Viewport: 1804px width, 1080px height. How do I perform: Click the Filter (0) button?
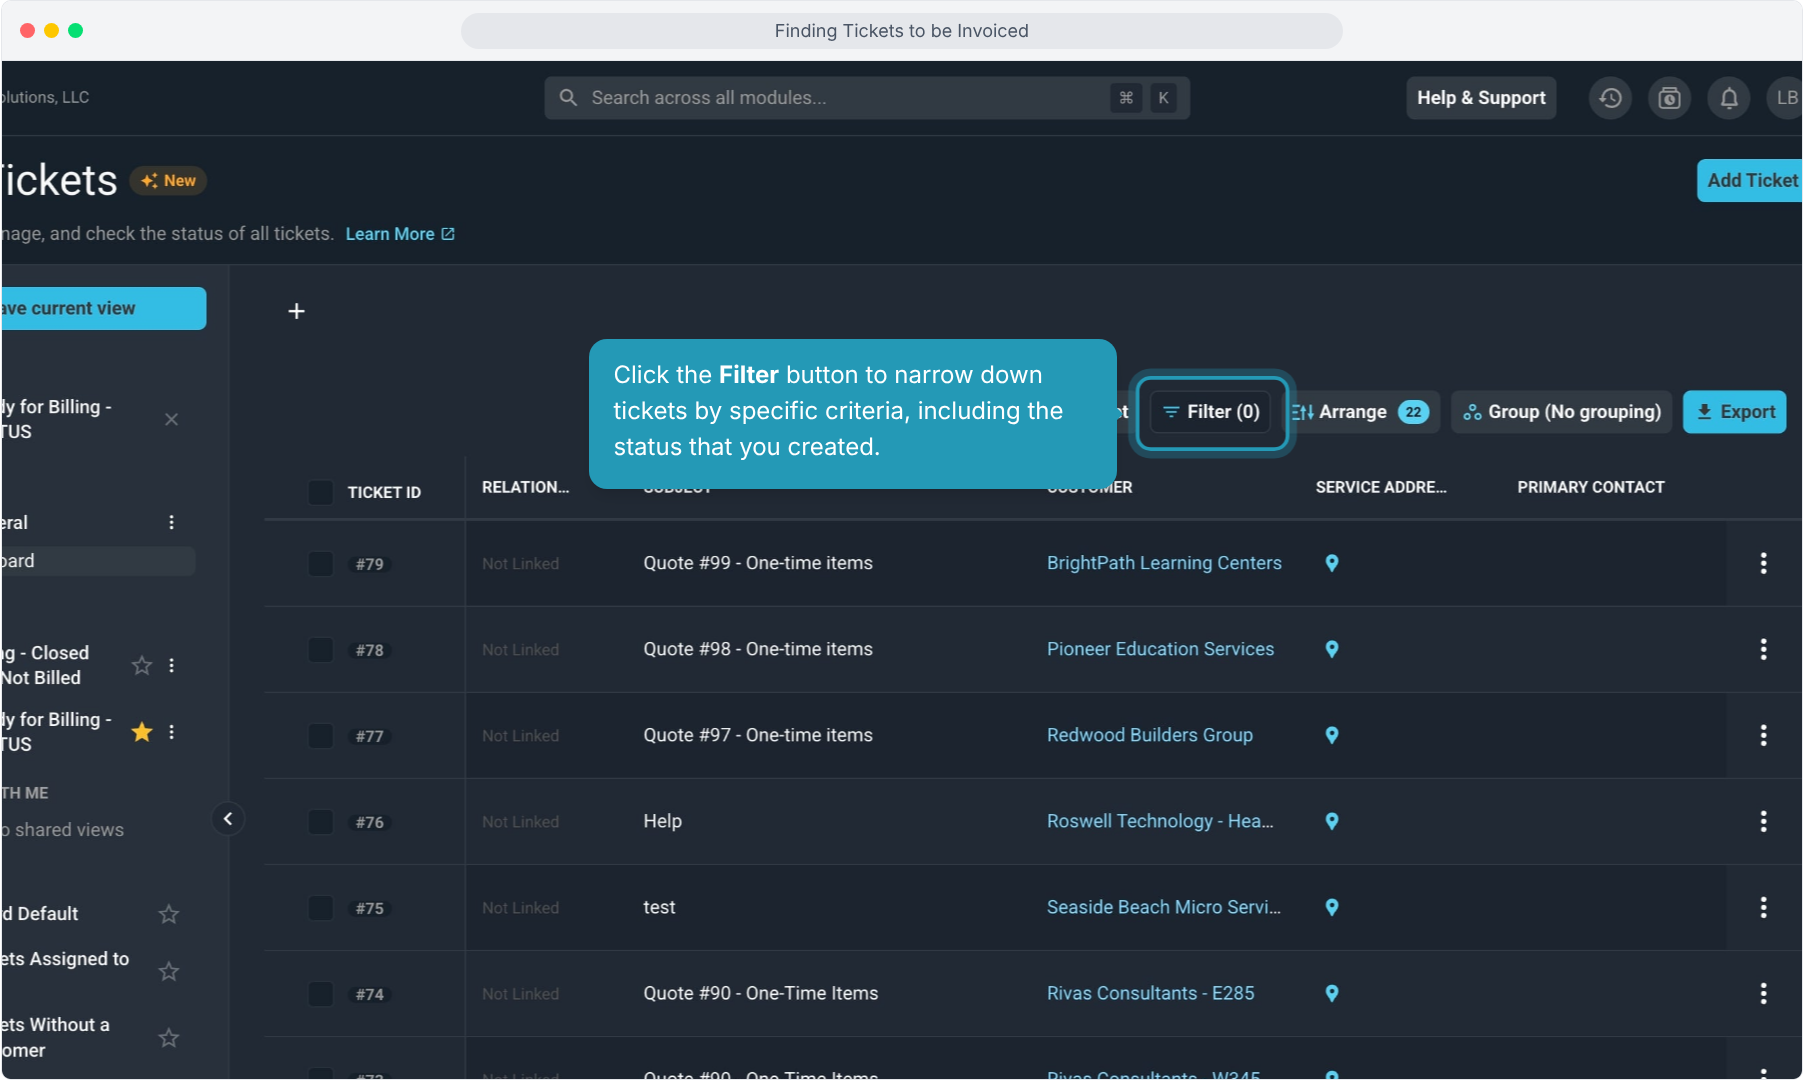[1211, 412]
